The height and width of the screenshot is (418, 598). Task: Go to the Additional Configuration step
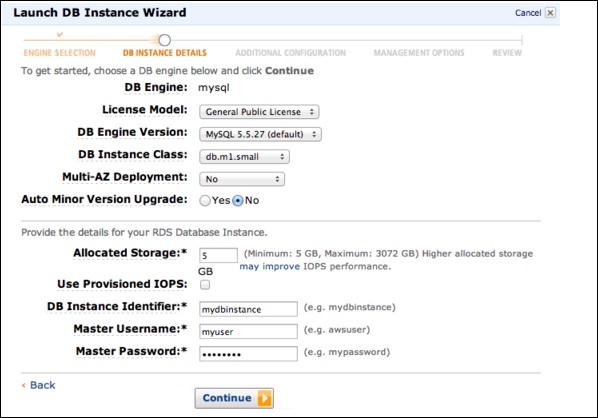coord(291,53)
